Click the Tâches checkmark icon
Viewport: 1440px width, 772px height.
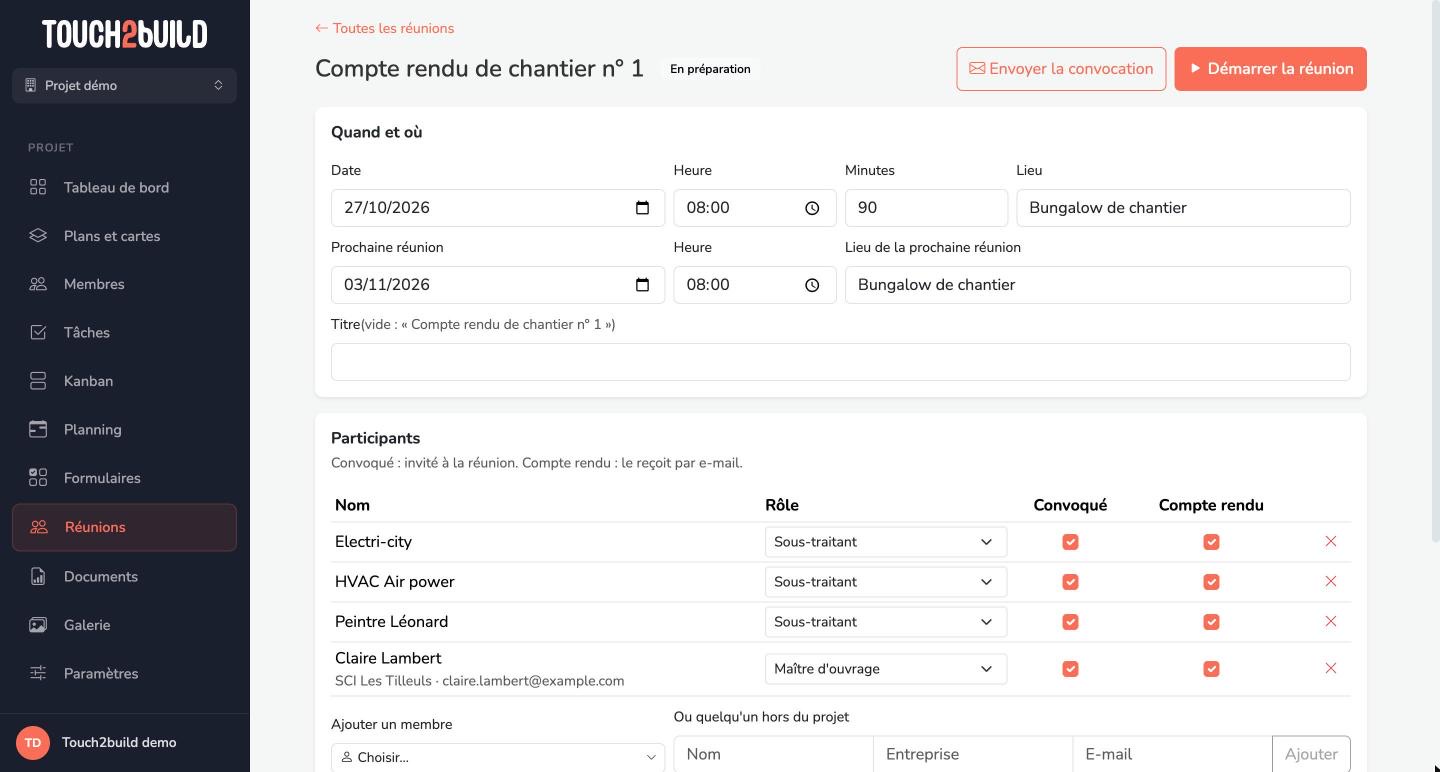[x=38, y=332]
